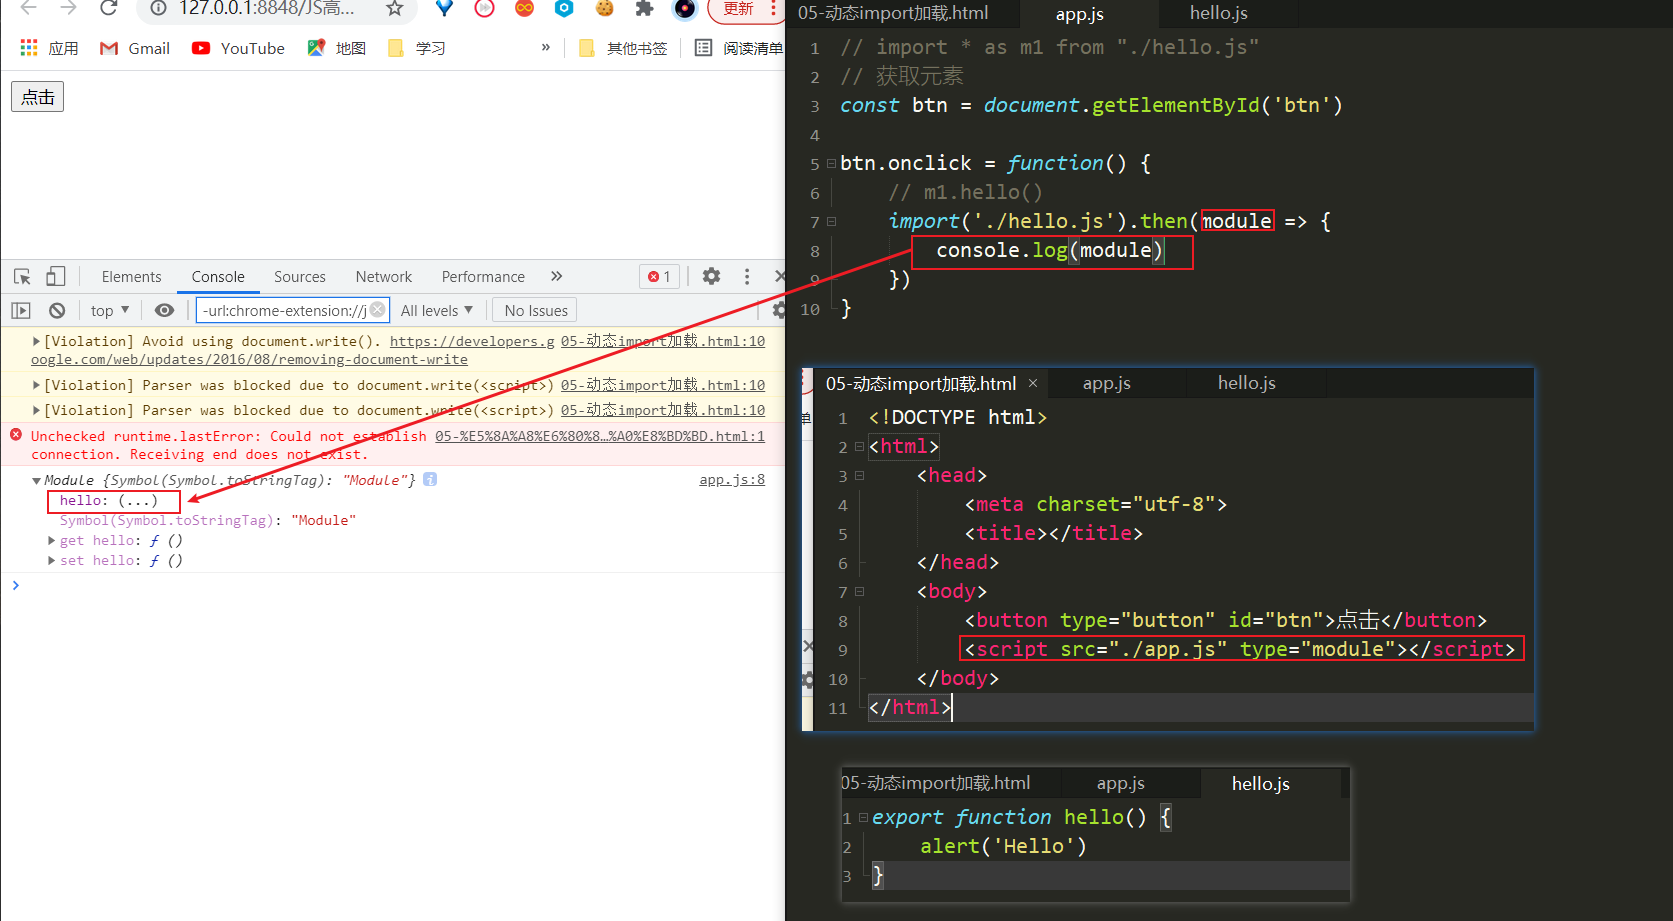Image resolution: width=1673 pixels, height=921 pixels.
Task: Click the browser back arrow
Action: 28,8
